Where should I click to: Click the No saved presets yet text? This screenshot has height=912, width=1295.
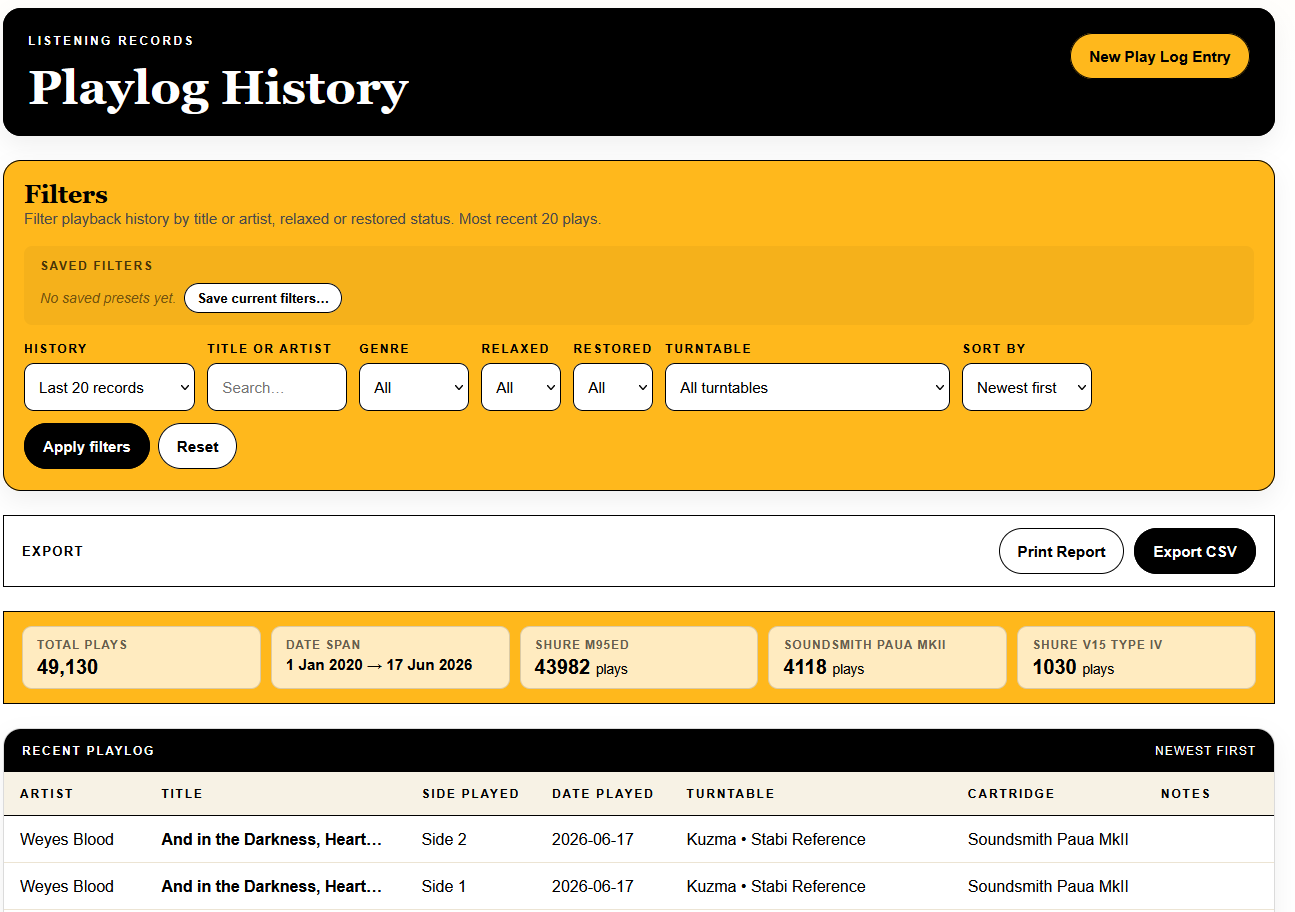(x=108, y=298)
